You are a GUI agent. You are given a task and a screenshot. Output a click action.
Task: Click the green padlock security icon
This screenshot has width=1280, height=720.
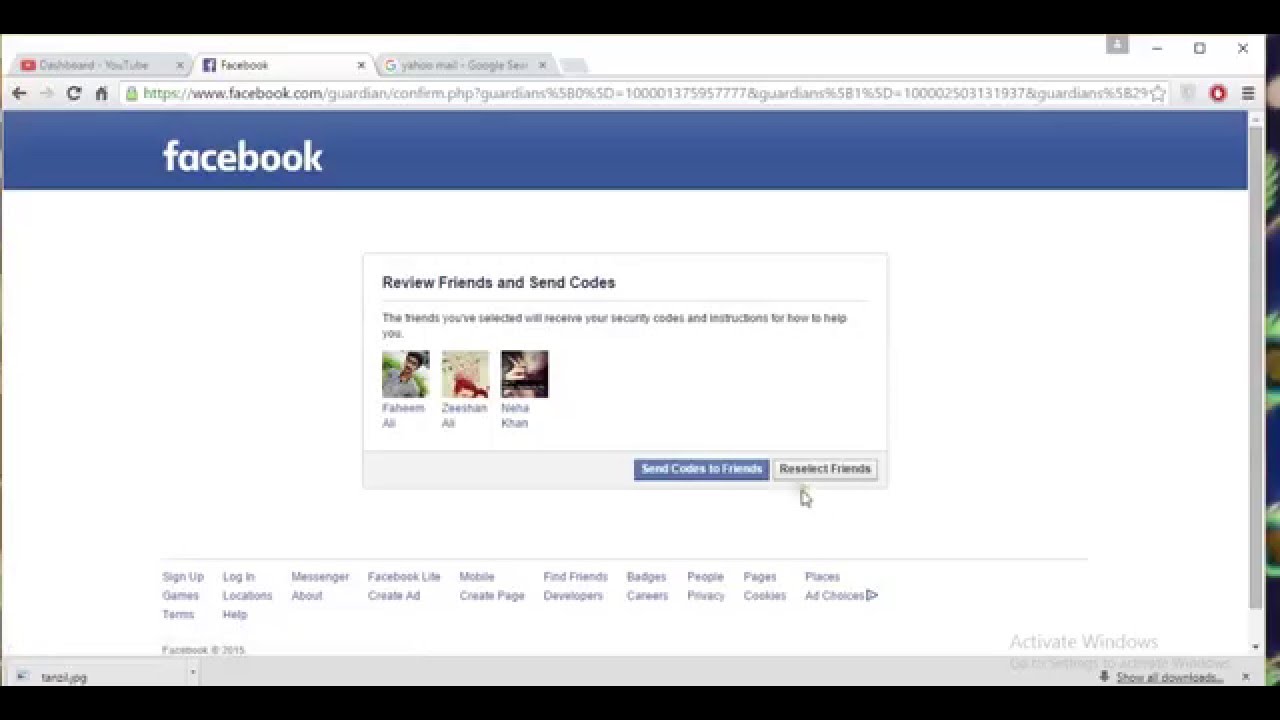point(131,93)
